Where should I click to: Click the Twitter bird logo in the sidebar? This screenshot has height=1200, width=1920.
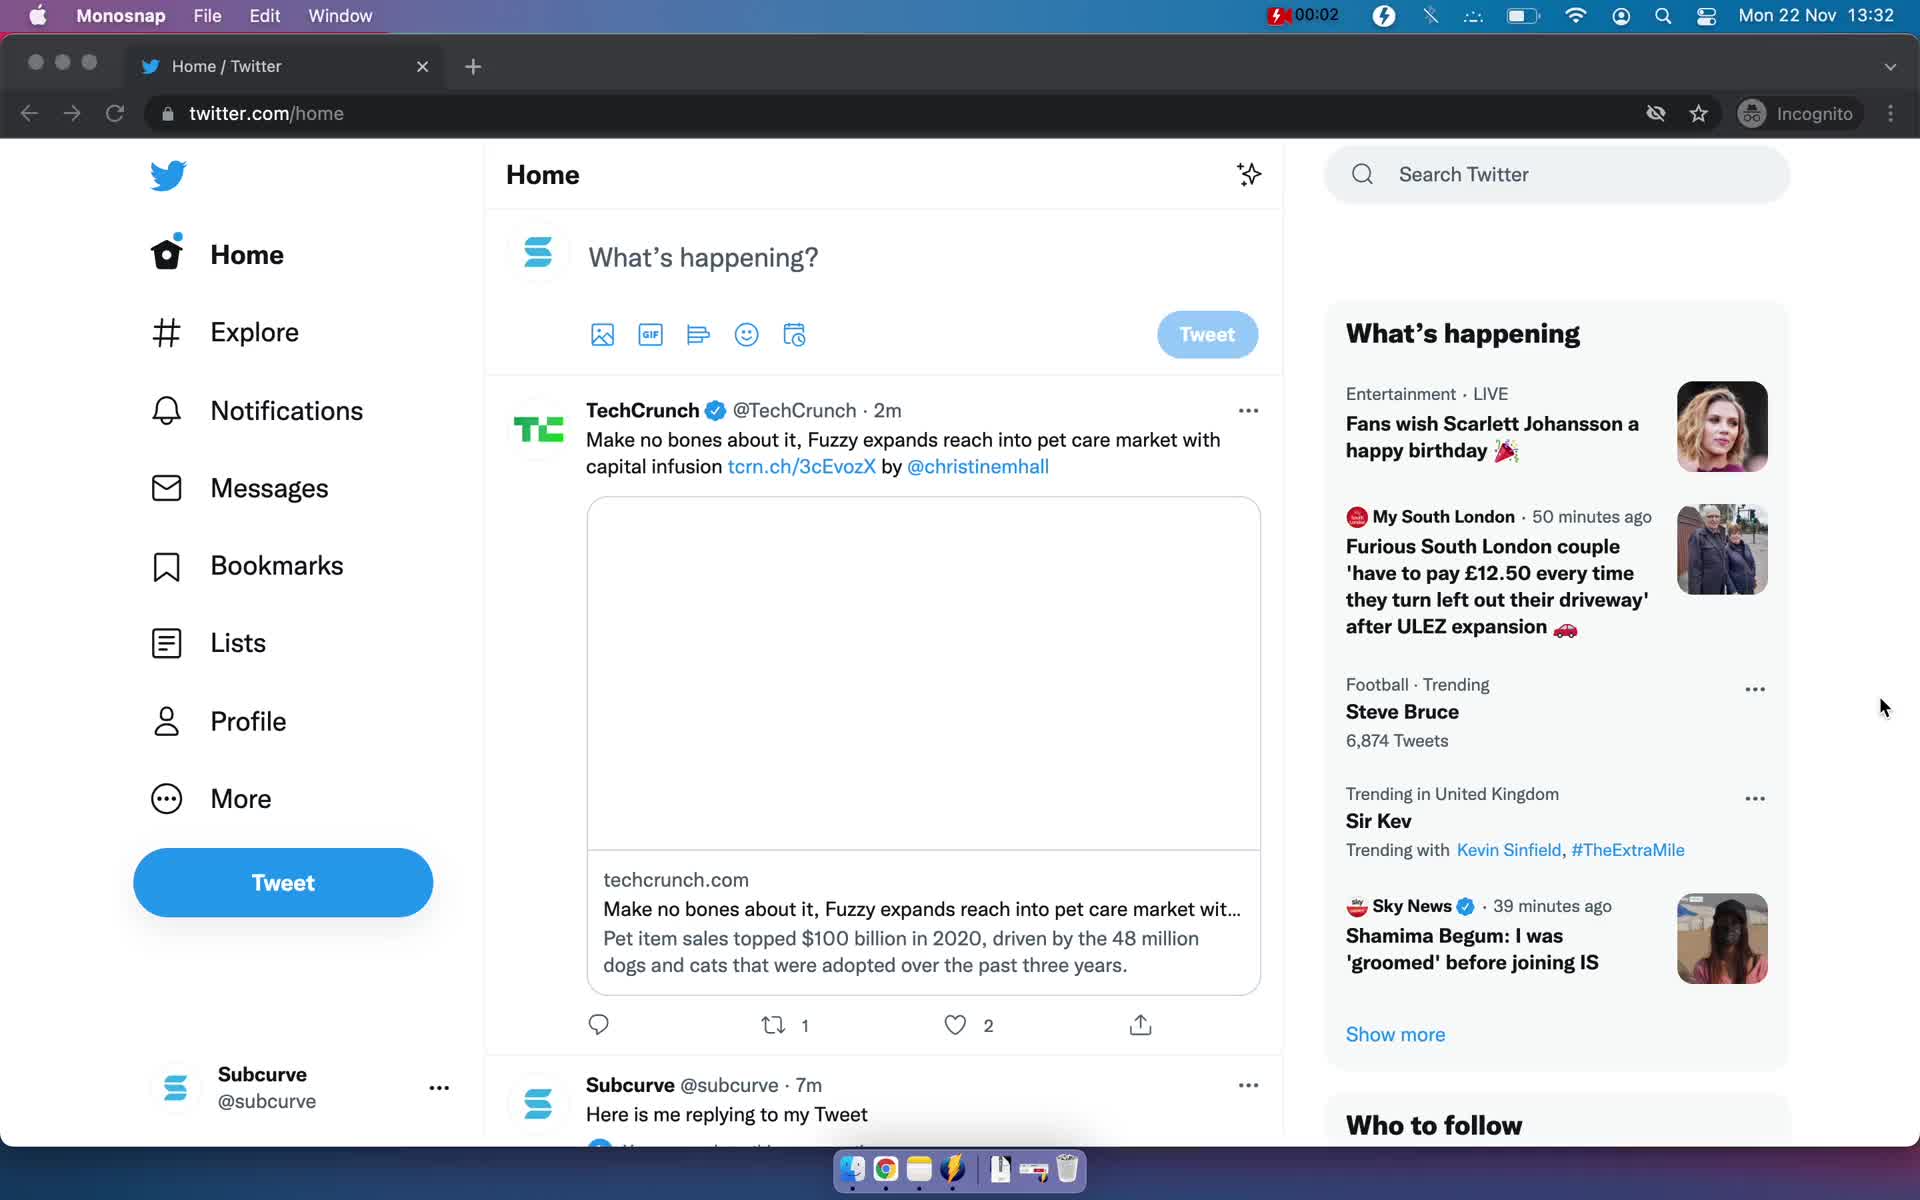(x=168, y=175)
